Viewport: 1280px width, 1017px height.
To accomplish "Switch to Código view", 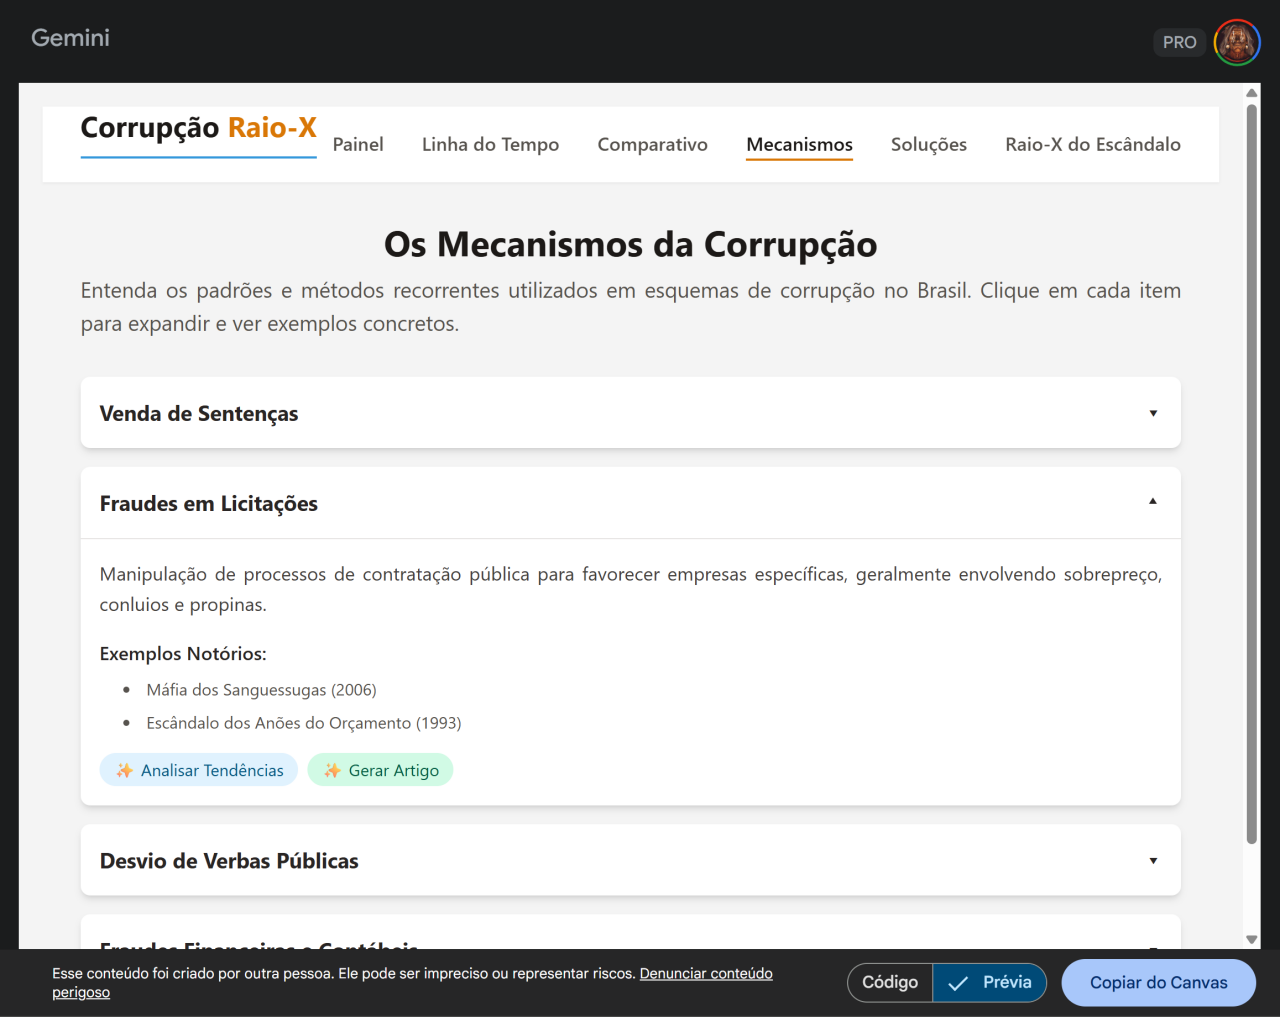I will (x=890, y=983).
